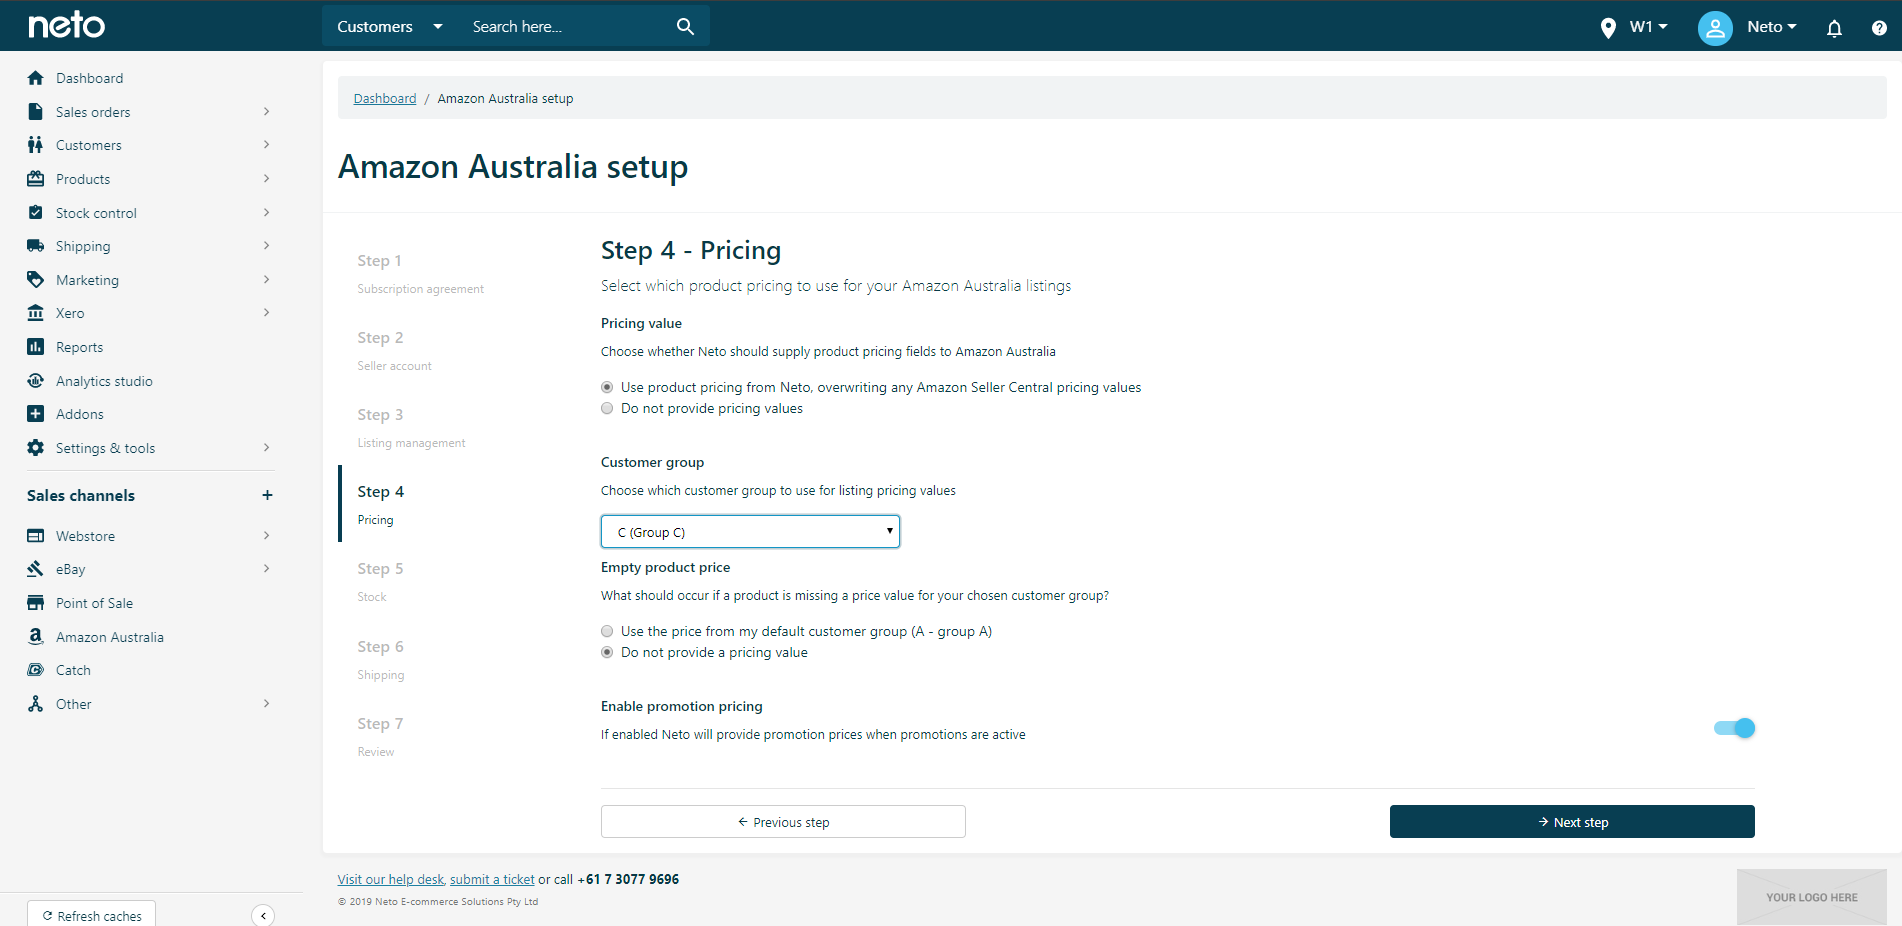Expand the Sales orders menu chevron

click(x=266, y=112)
